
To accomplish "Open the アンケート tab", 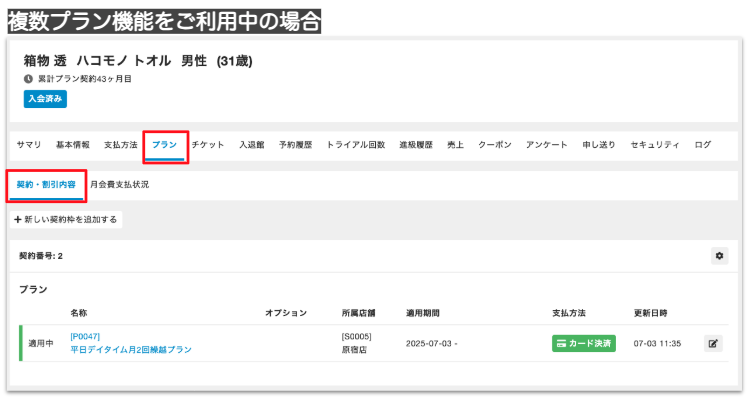I will click(x=547, y=145).
